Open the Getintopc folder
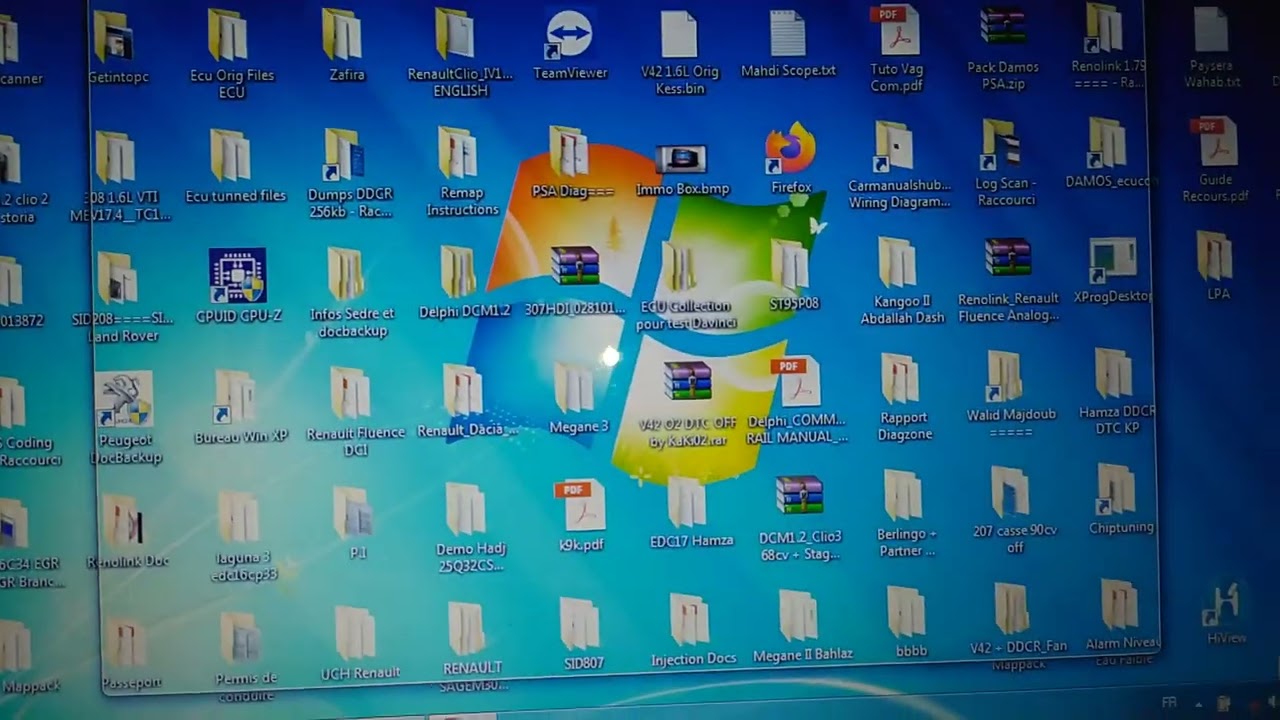 coord(117,36)
